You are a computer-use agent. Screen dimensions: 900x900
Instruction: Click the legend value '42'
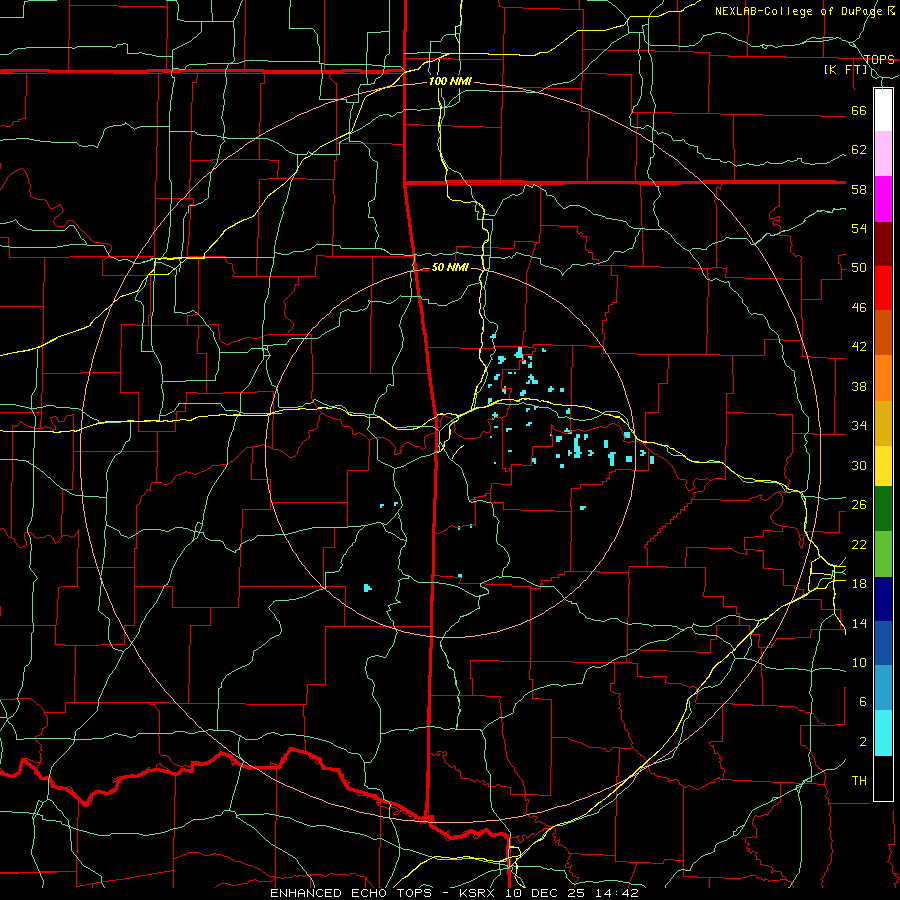pos(859,347)
